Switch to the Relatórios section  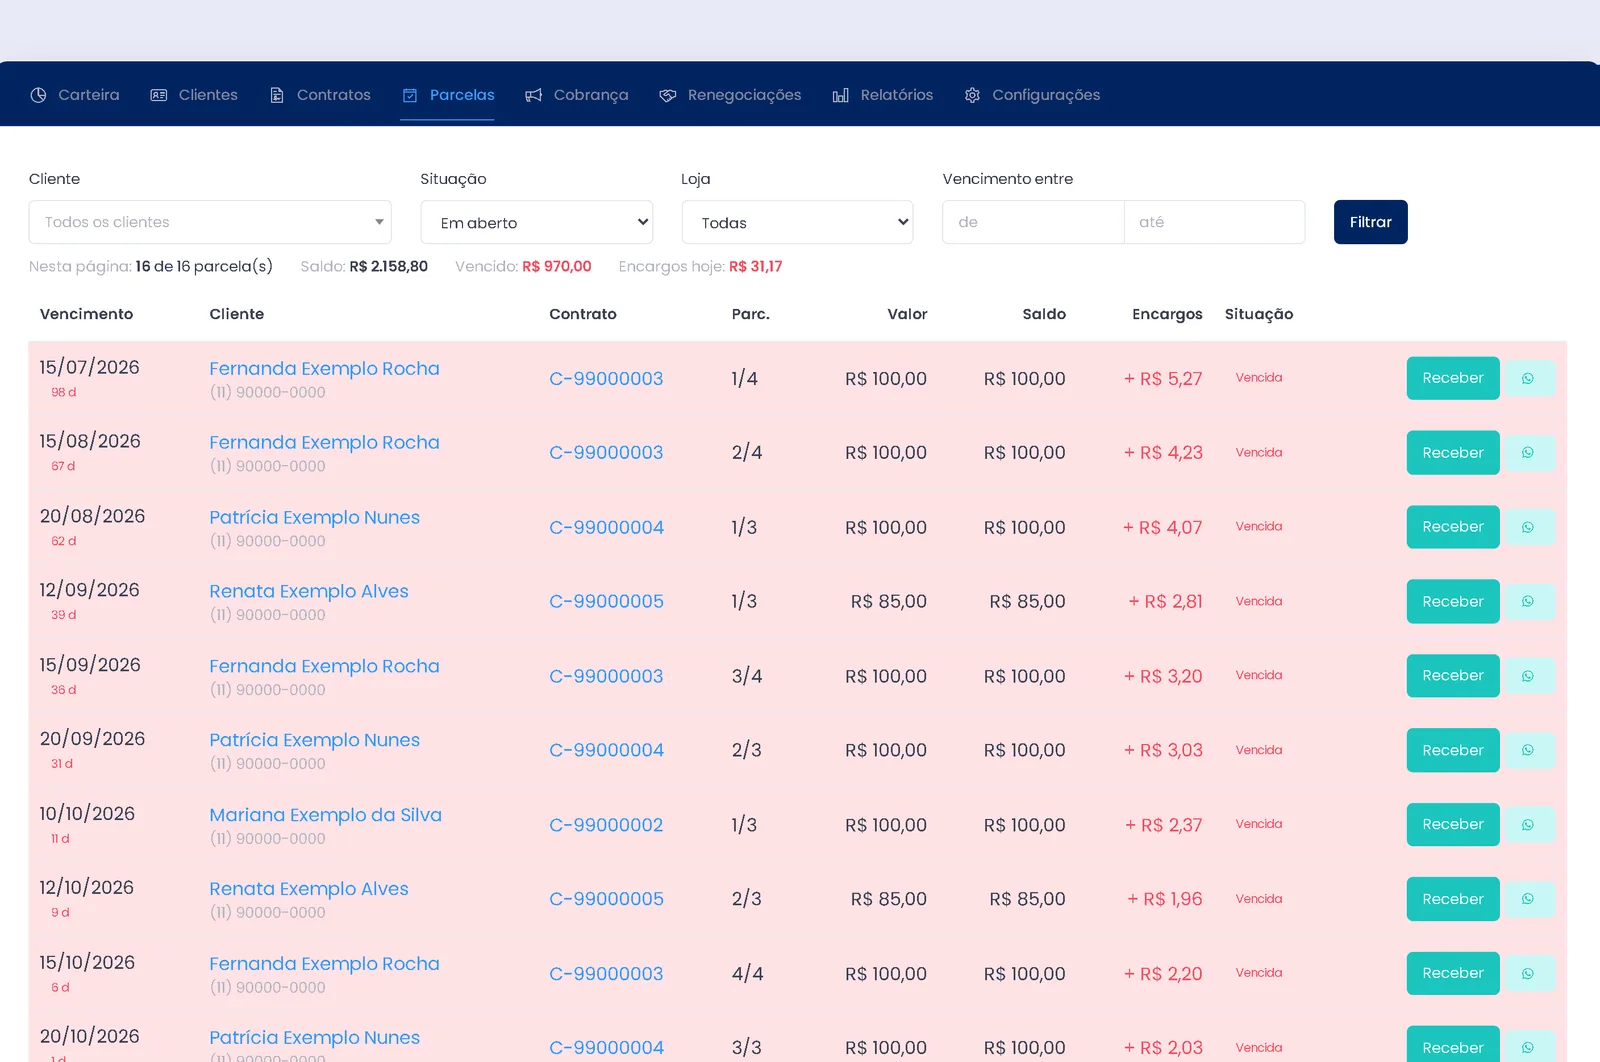click(x=883, y=95)
